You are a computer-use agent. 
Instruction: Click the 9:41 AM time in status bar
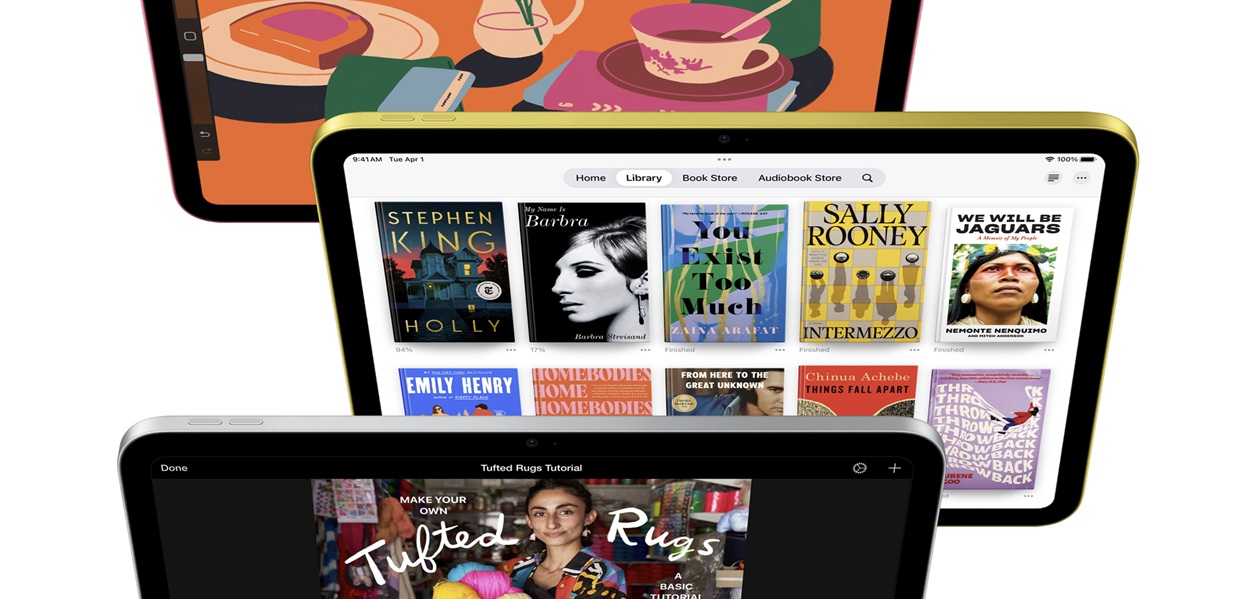coord(368,159)
